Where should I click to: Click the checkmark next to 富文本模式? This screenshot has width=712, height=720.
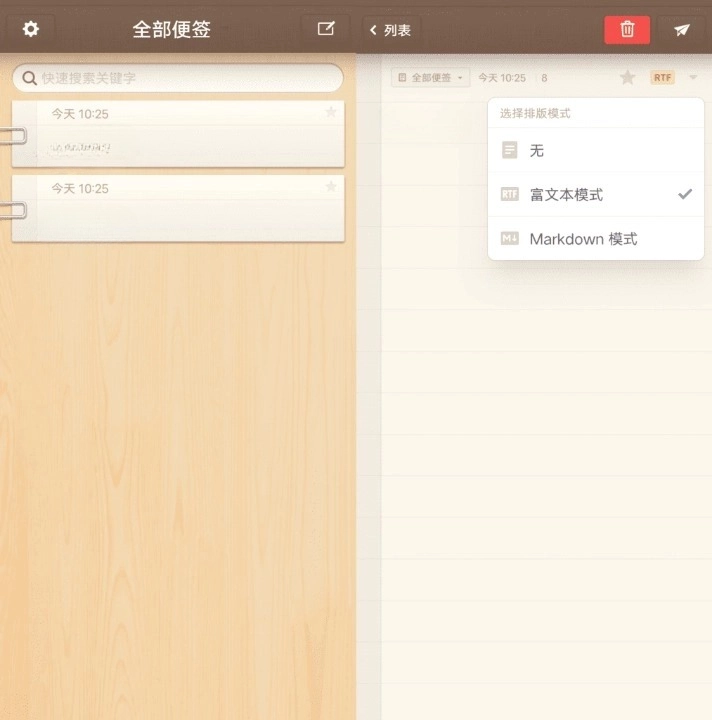(684, 194)
